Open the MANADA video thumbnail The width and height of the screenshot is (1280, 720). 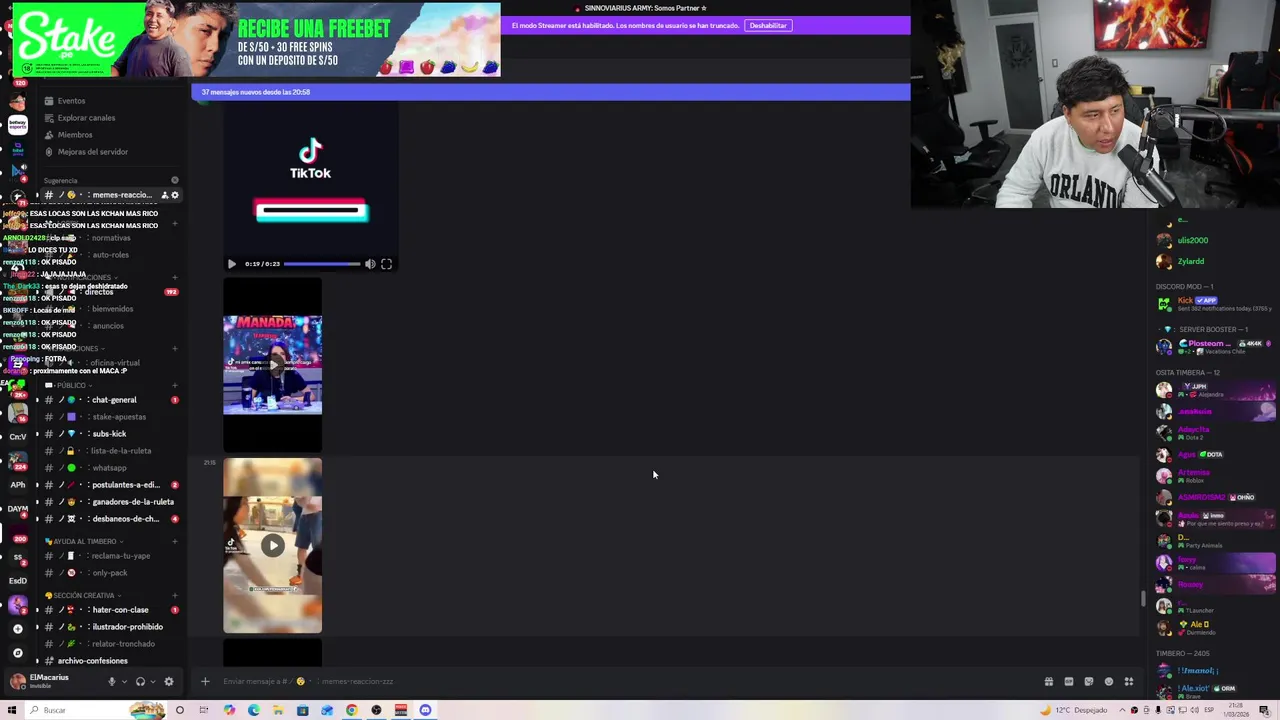(272, 365)
